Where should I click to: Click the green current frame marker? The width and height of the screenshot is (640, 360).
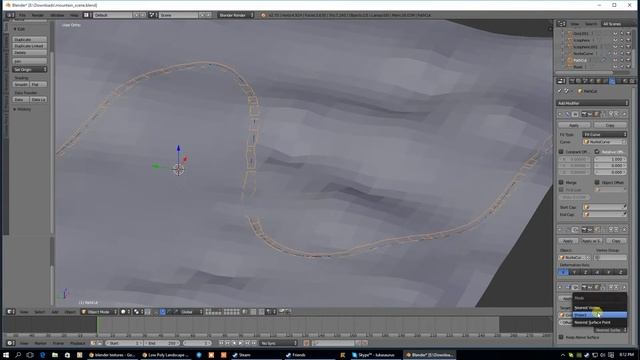(98, 325)
